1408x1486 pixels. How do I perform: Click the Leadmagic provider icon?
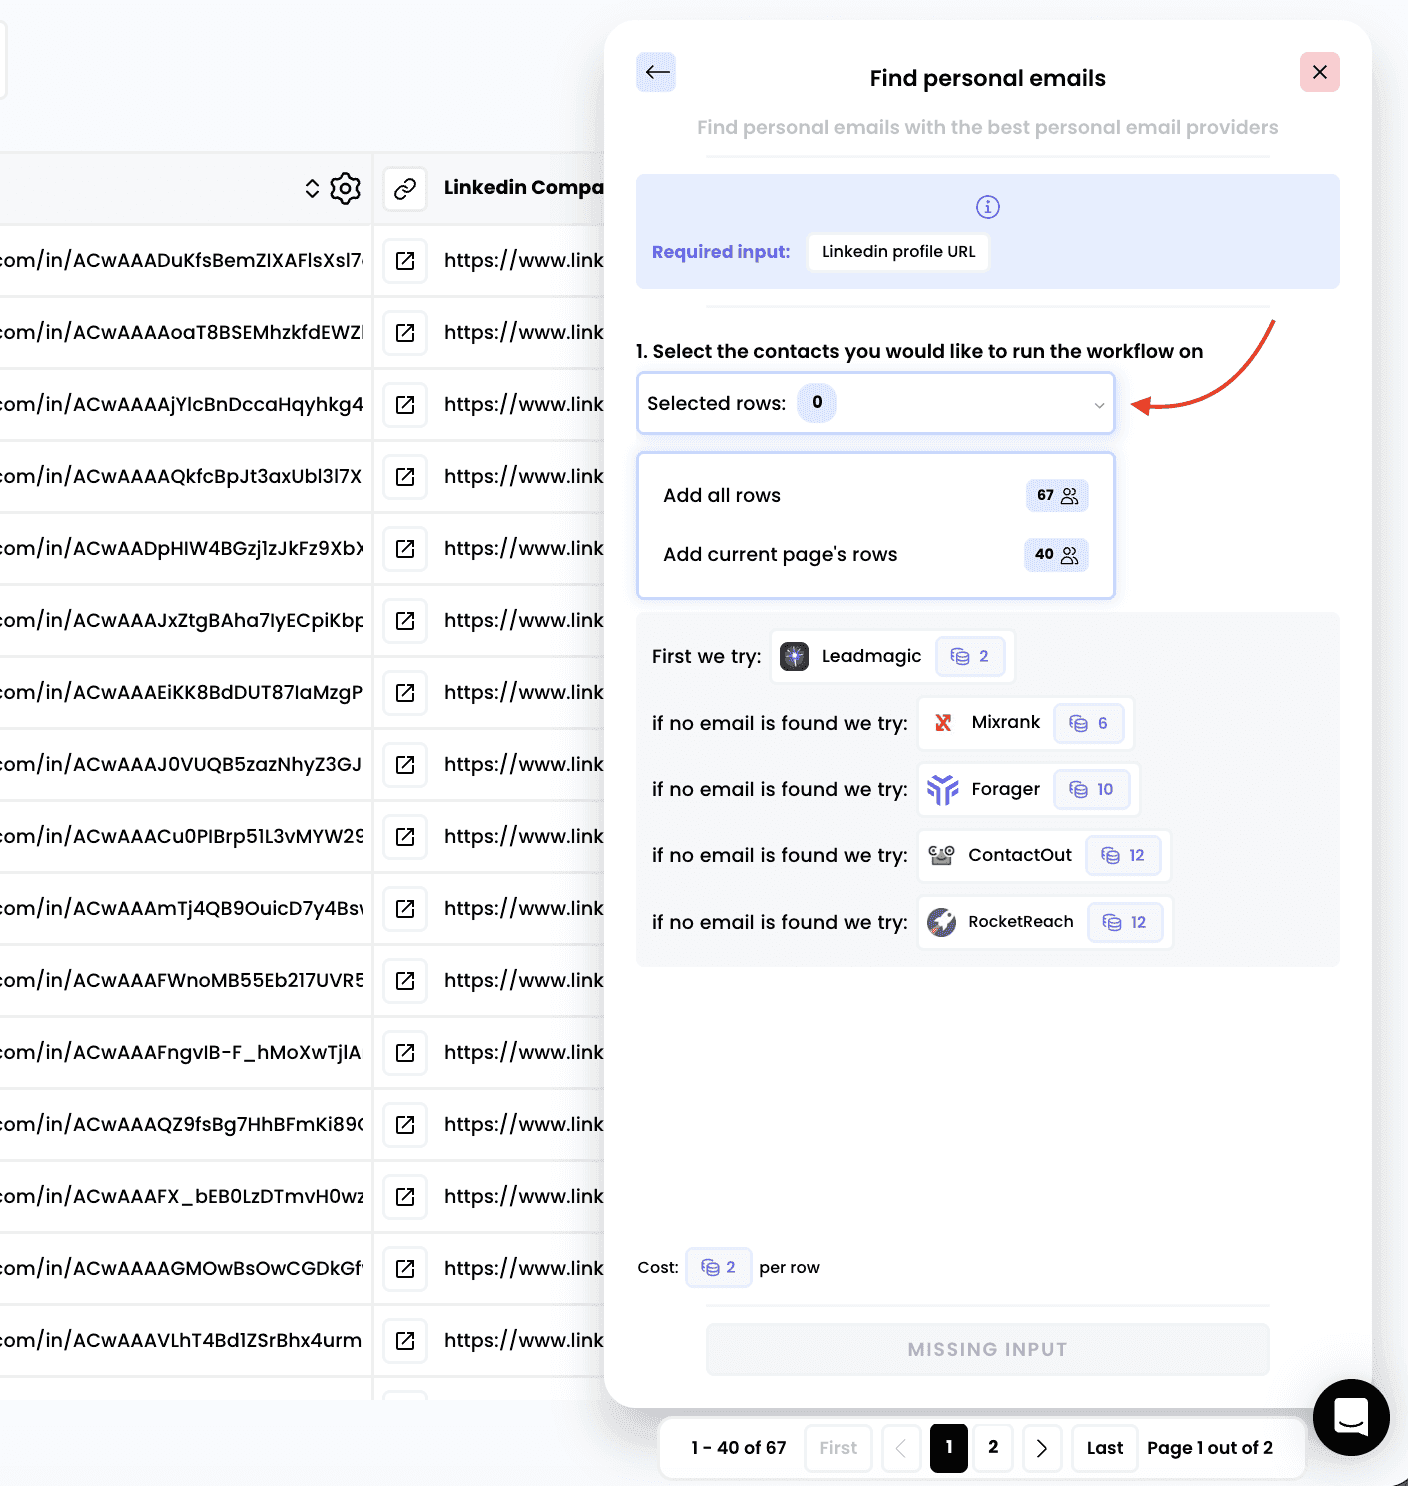795,656
